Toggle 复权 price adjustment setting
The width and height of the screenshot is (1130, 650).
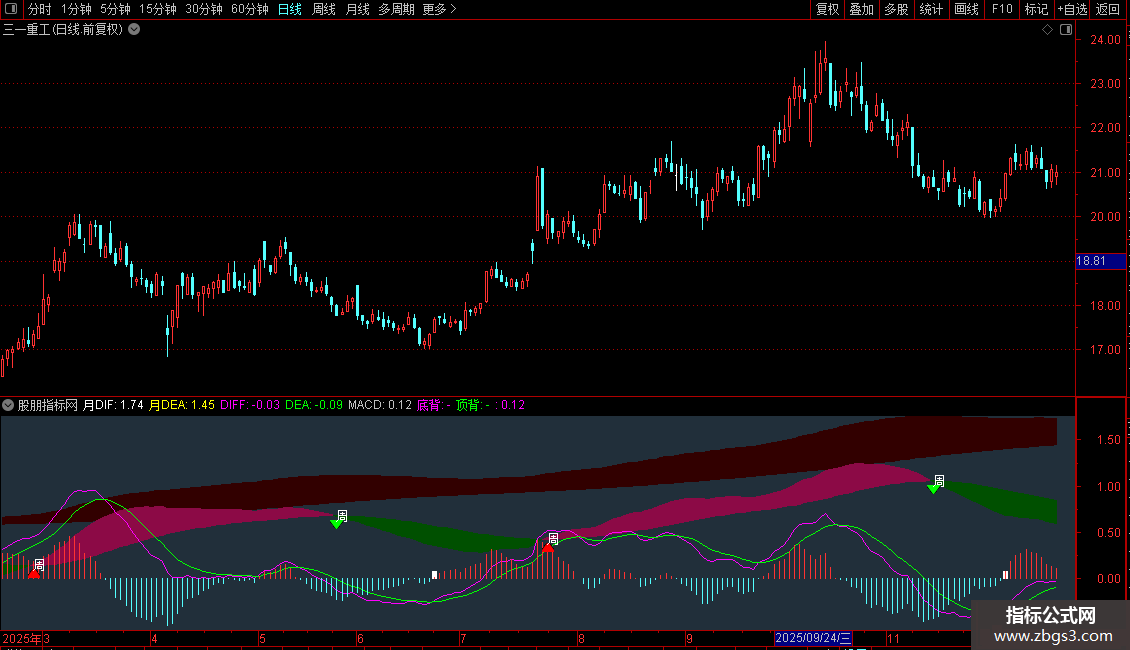tap(827, 9)
